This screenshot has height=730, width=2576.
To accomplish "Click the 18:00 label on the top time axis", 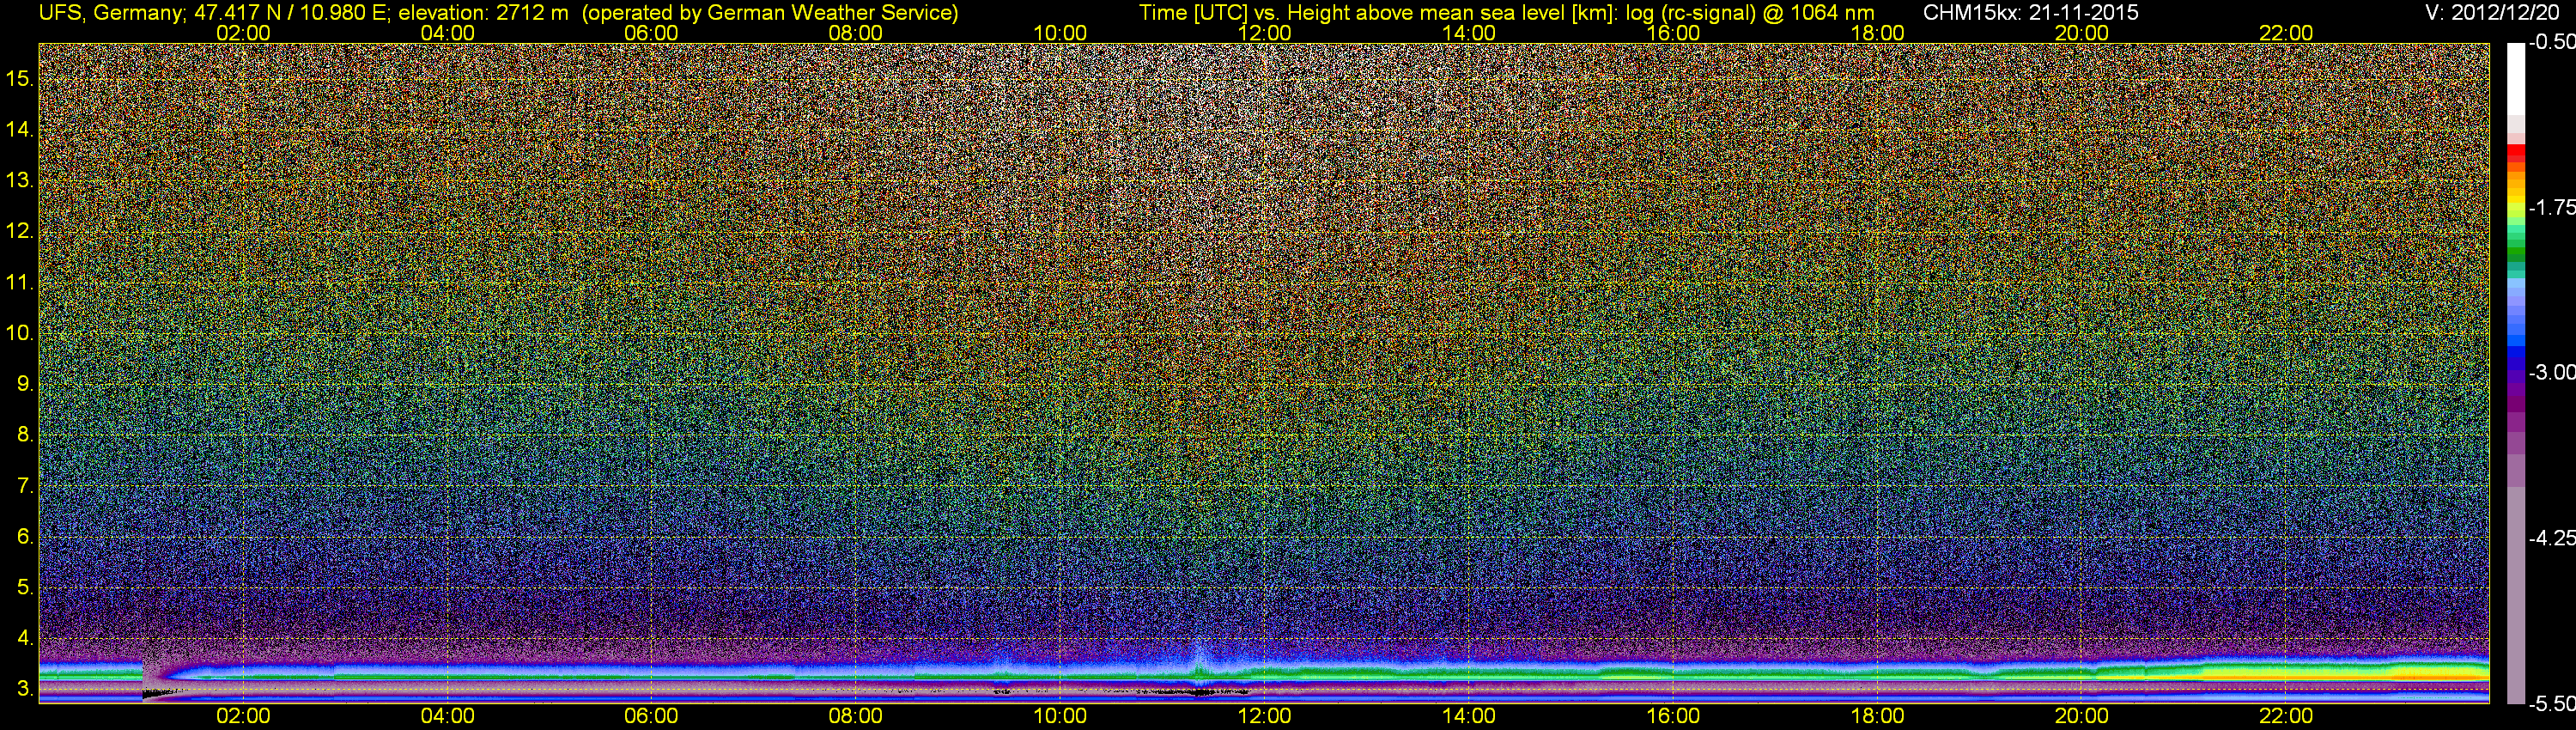I will (x=1877, y=33).
